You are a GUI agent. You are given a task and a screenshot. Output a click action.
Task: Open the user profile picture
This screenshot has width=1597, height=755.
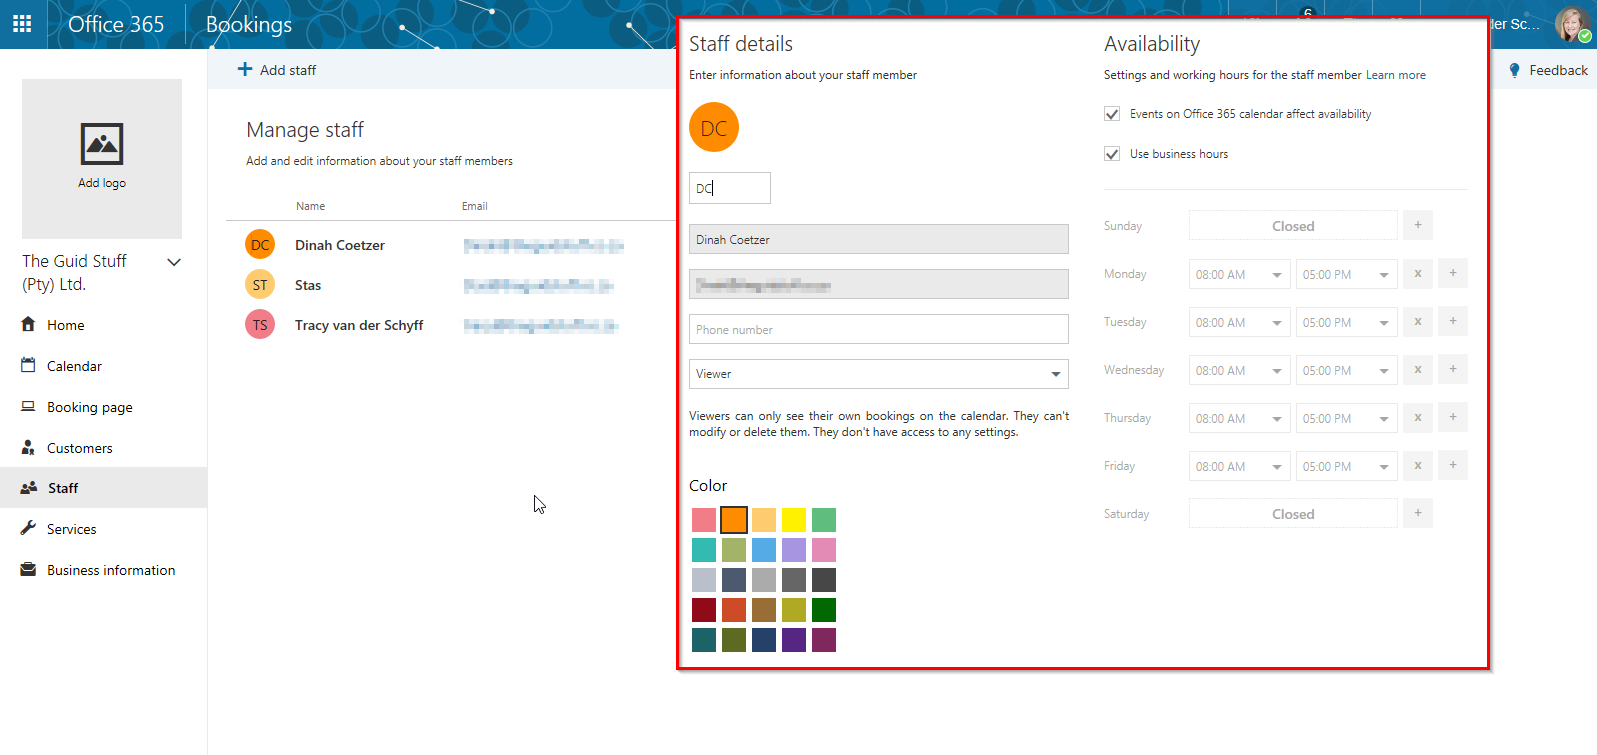point(1571,24)
